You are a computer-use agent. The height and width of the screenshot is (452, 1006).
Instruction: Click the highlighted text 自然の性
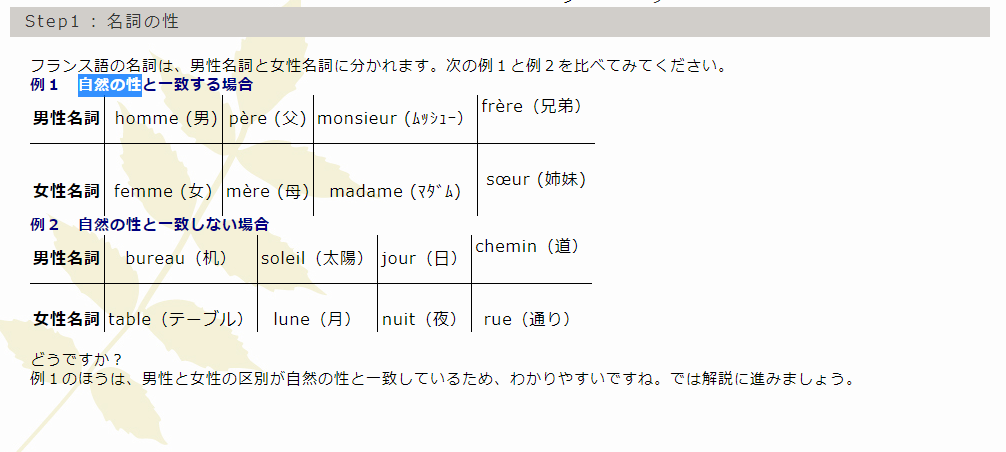[110, 85]
